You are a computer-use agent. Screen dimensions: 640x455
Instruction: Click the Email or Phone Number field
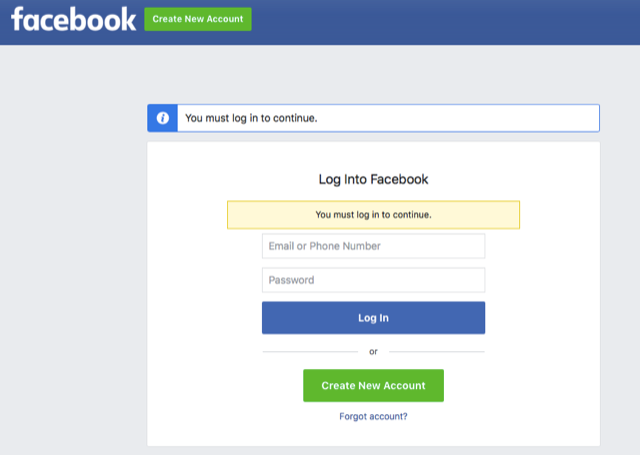click(x=373, y=246)
